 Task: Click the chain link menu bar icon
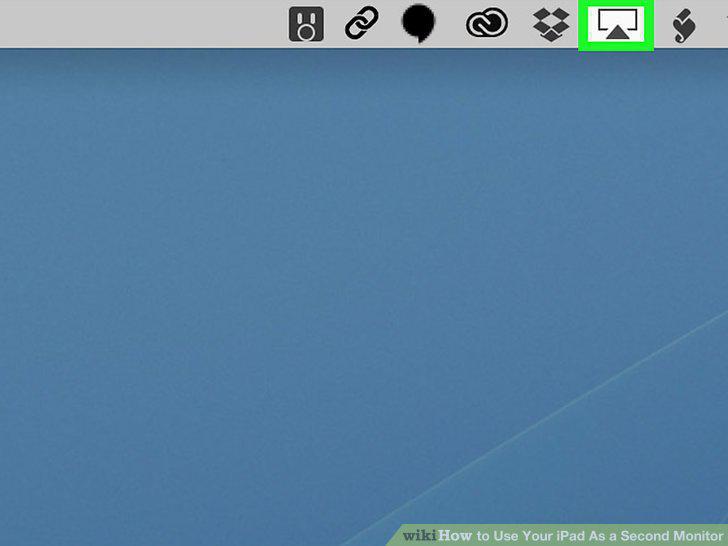pyautogui.click(x=361, y=22)
